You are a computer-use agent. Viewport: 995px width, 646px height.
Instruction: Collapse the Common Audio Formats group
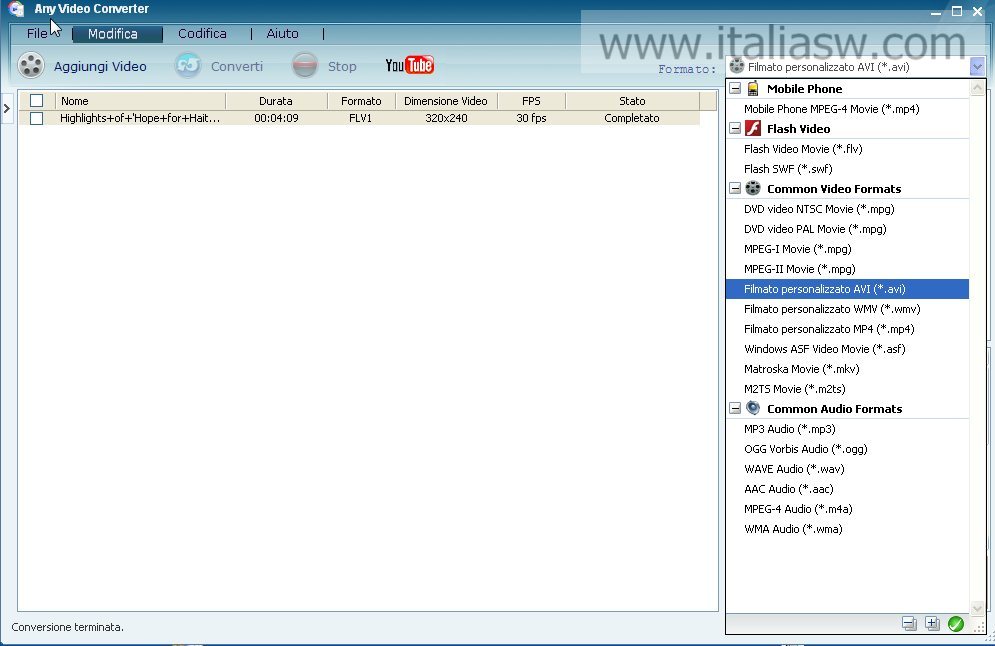(x=735, y=409)
